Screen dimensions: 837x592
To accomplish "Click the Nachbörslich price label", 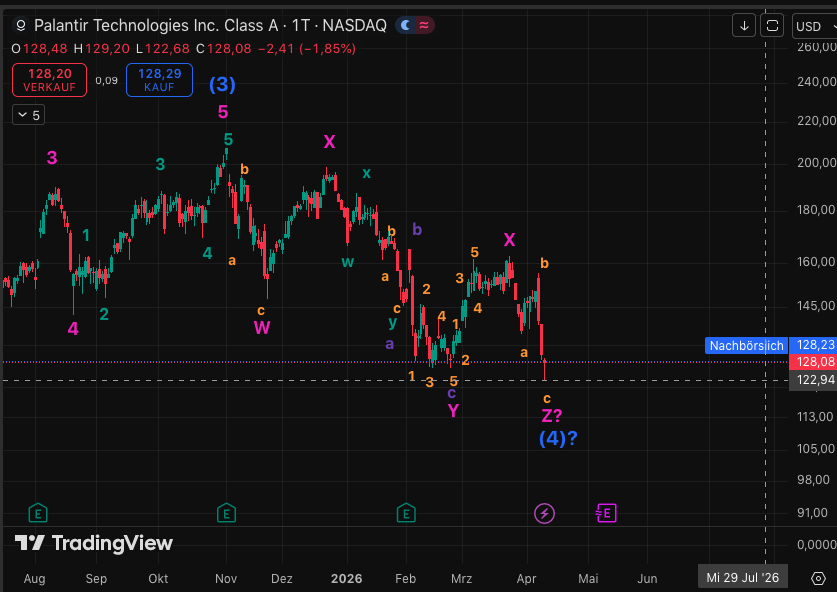I will pyautogui.click(x=746, y=345).
